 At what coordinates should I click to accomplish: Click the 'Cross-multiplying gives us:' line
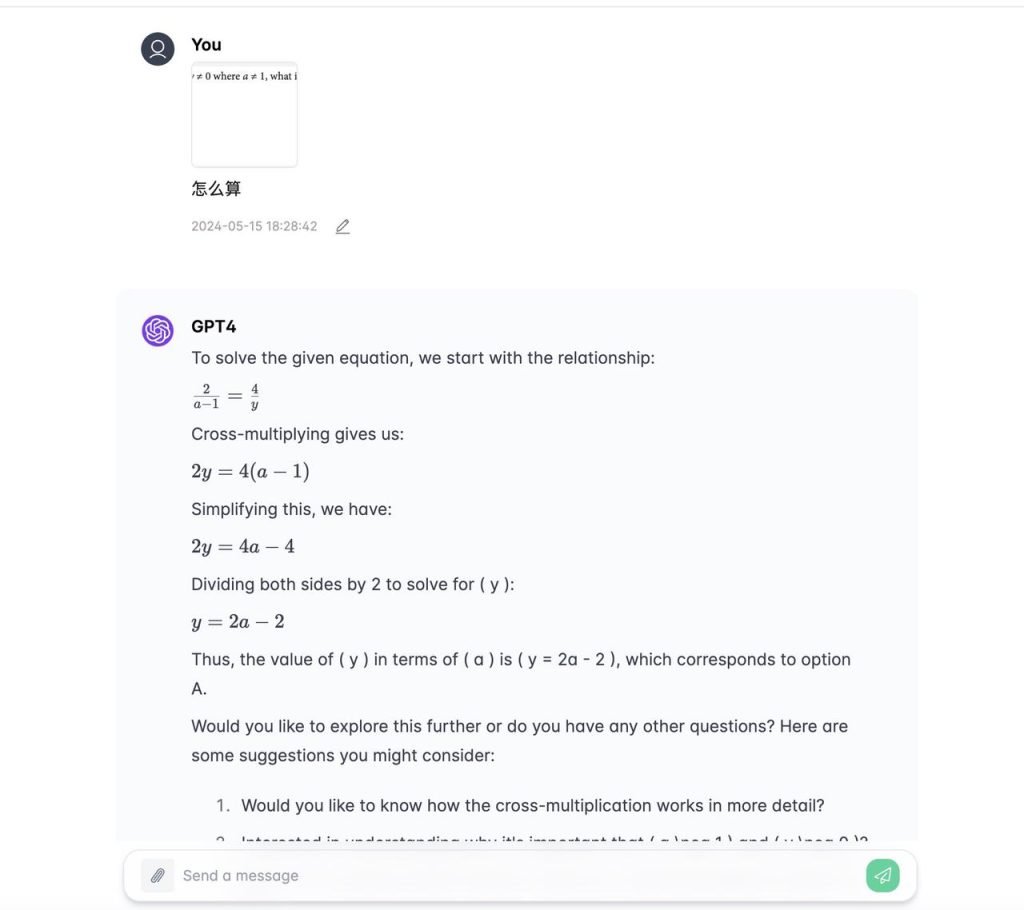pyautogui.click(x=297, y=434)
